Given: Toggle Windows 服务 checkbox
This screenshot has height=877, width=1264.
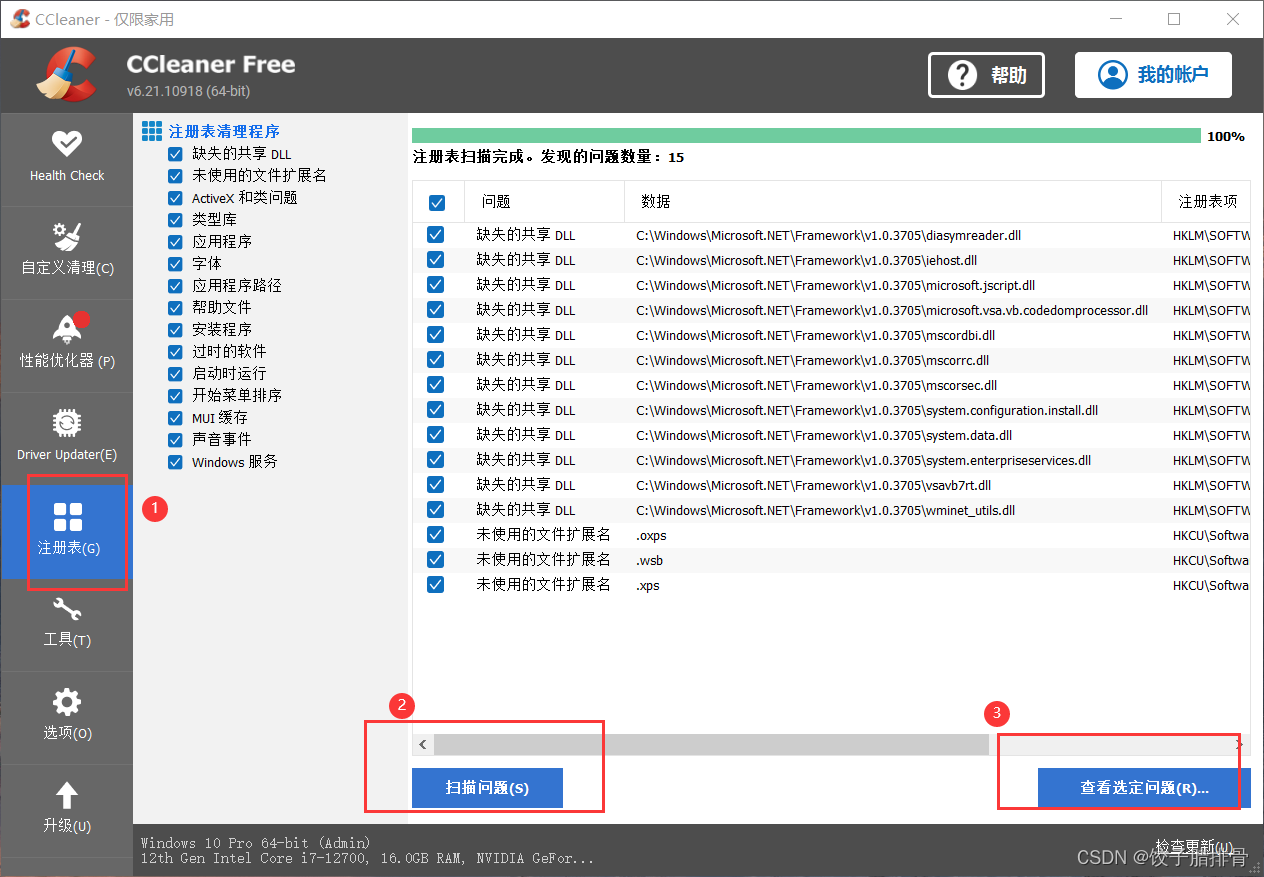Looking at the screenshot, I should coord(175,462).
